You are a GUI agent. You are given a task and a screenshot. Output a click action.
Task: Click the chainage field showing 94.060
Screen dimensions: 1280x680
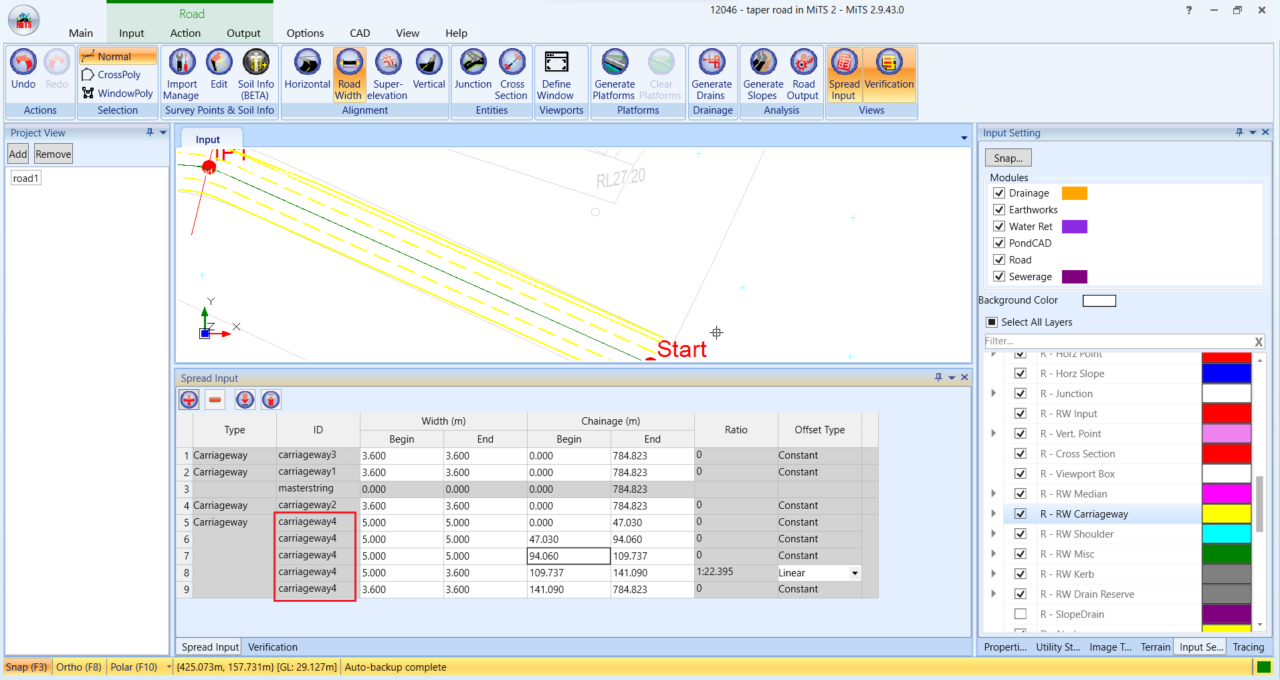[566, 555]
